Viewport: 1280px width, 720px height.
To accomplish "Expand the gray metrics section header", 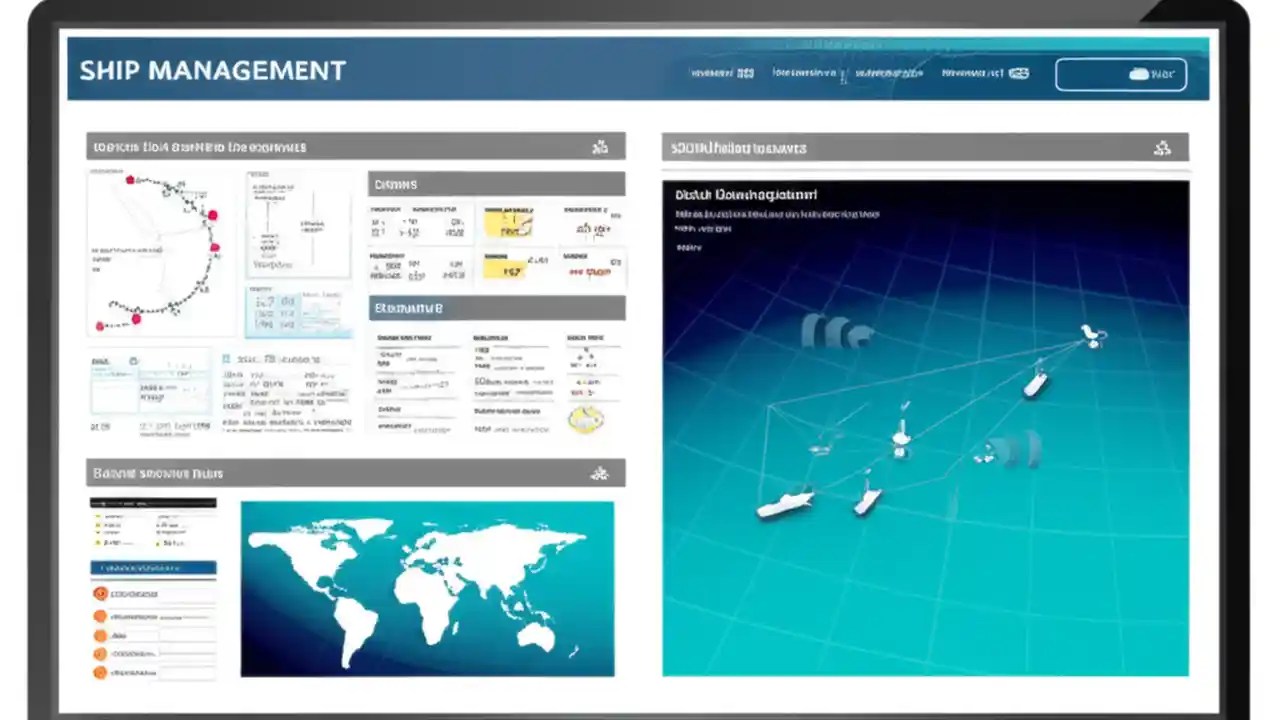I will click(497, 184).
